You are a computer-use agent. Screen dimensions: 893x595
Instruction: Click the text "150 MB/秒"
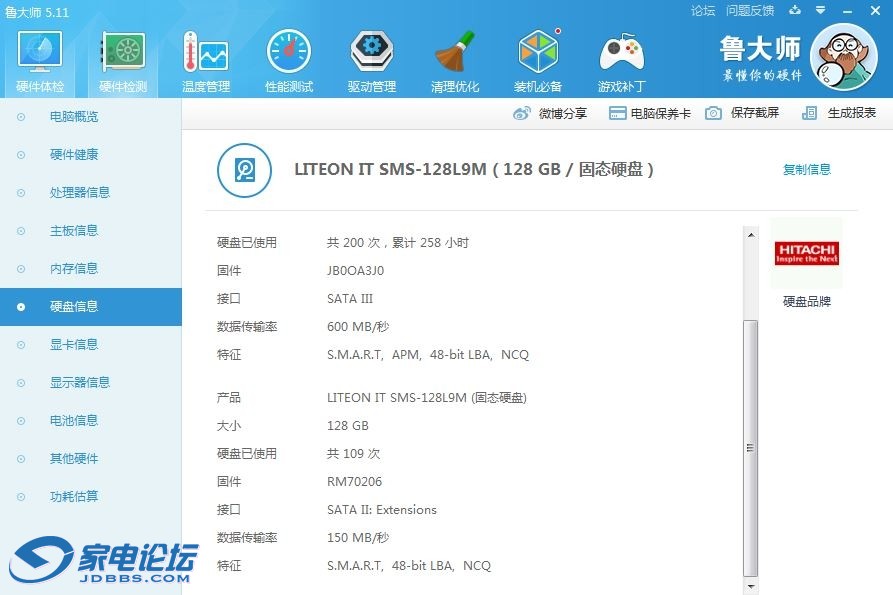point(358,537)
